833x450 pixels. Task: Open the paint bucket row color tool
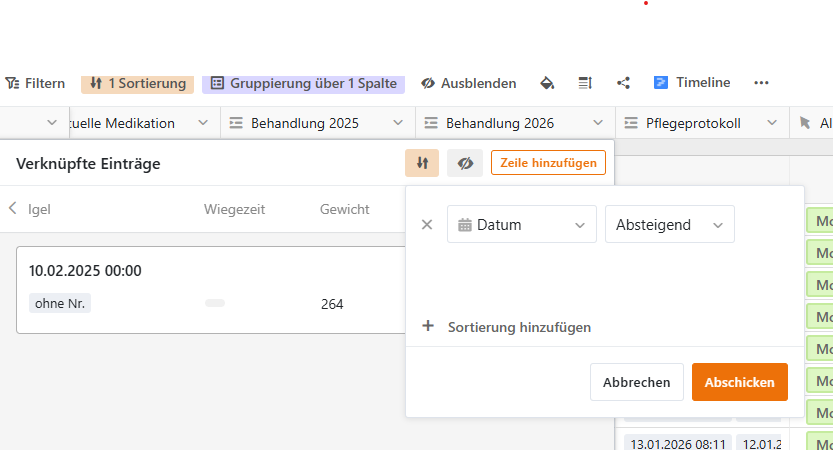click(x=547, y=83)
